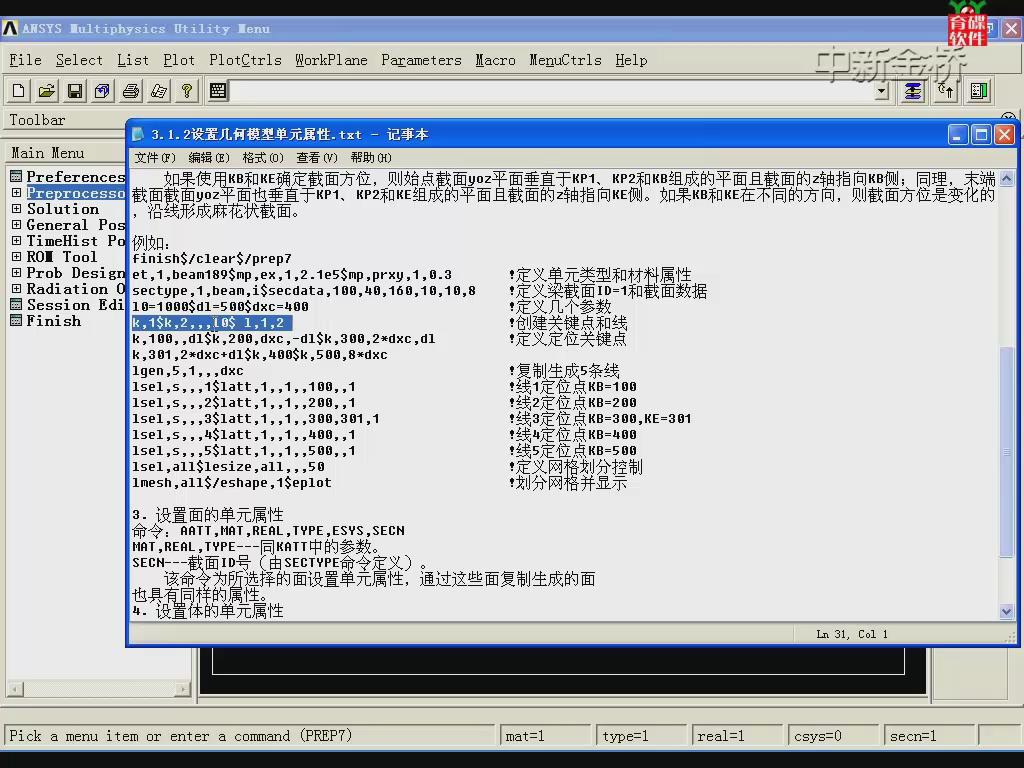
Task: Click the csys=0 status field
Action: coord(833,736)
